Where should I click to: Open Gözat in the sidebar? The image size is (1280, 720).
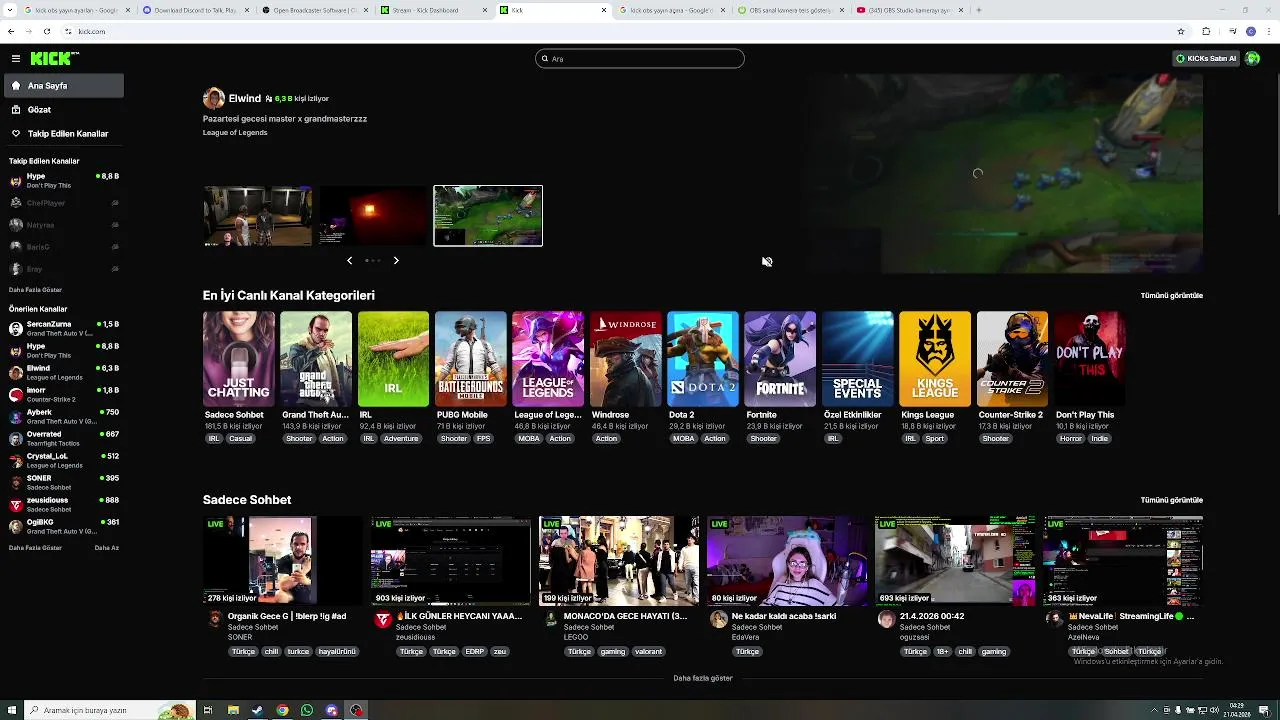[62, 110]
